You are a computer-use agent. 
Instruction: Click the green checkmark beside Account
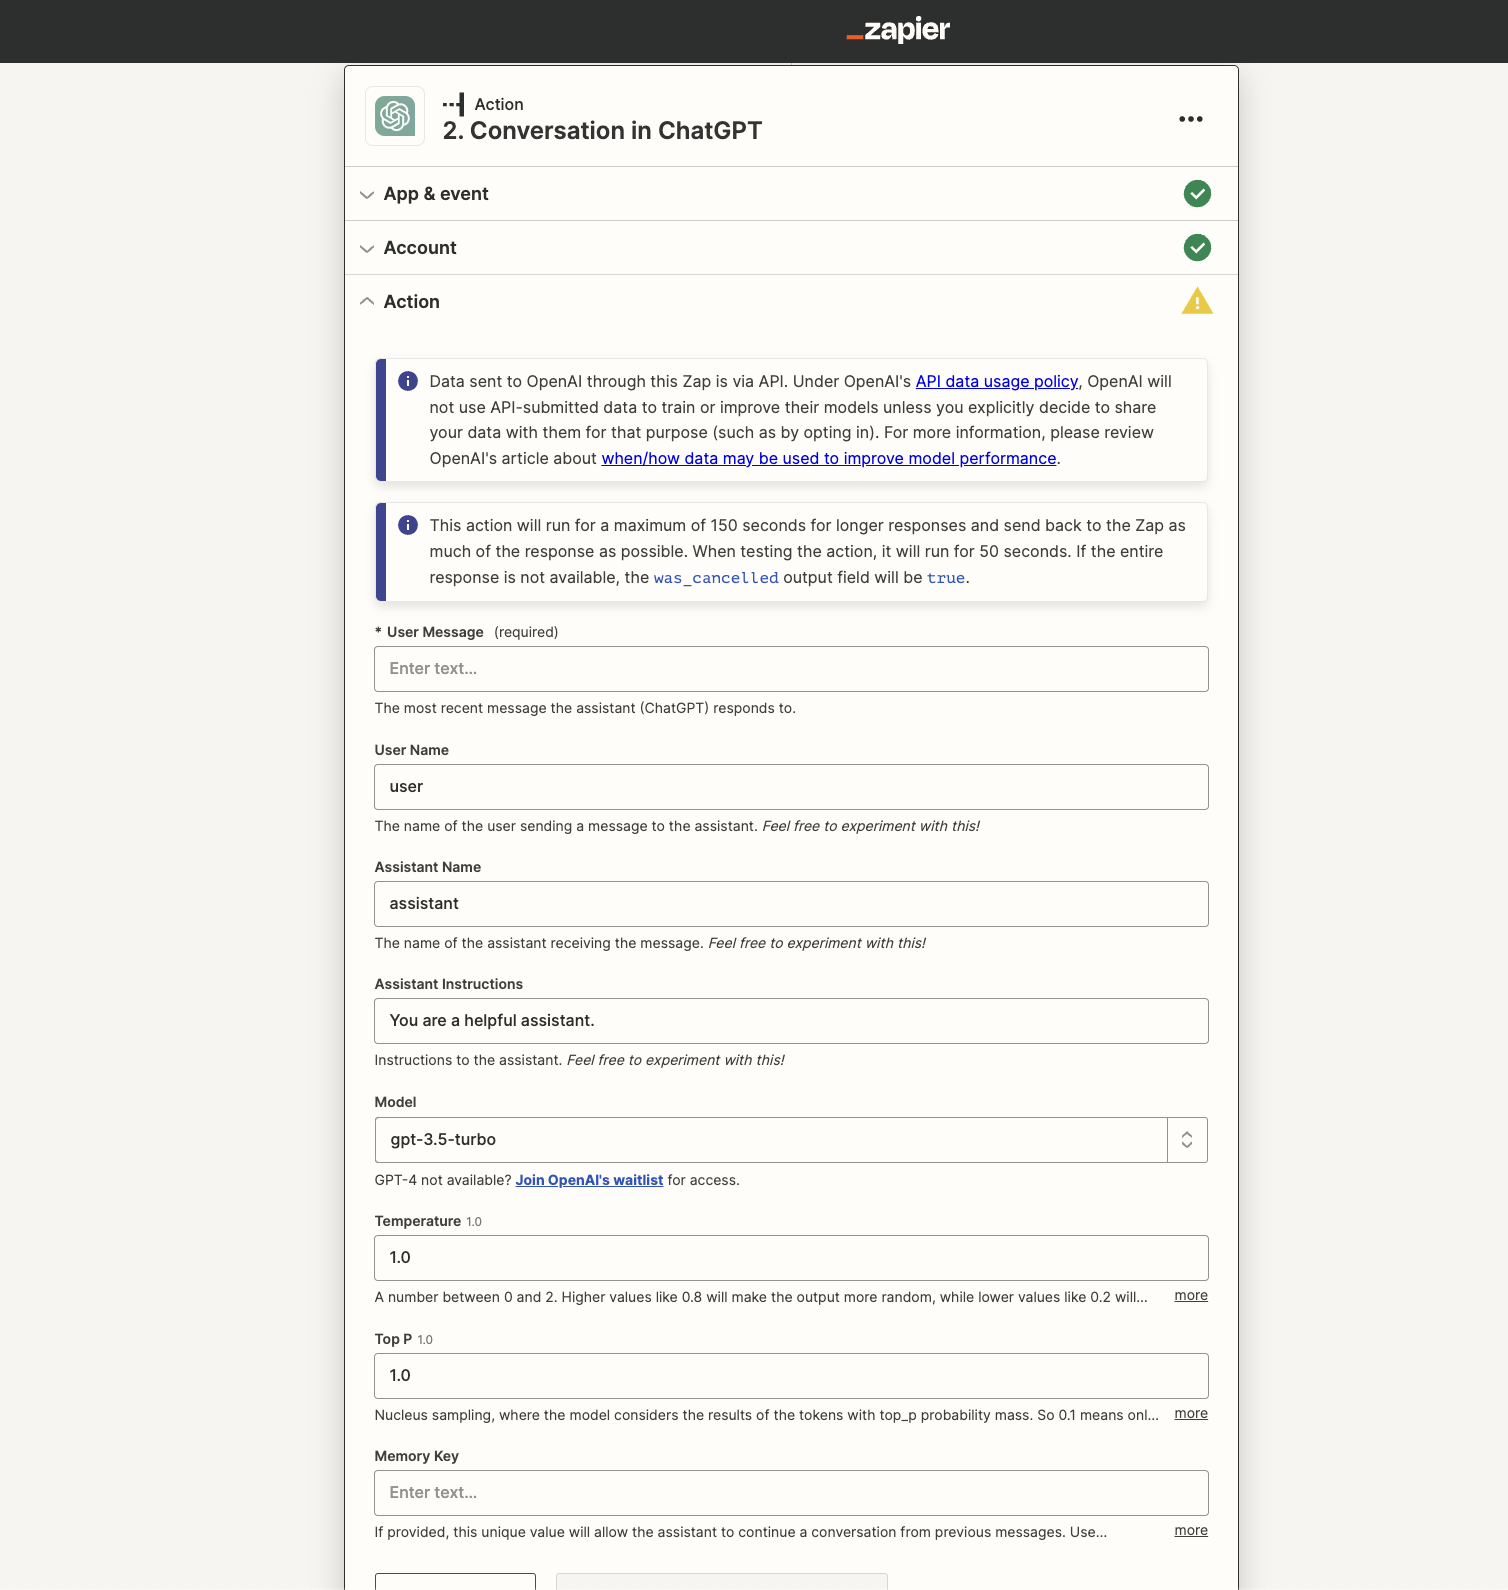point(1197,248)
